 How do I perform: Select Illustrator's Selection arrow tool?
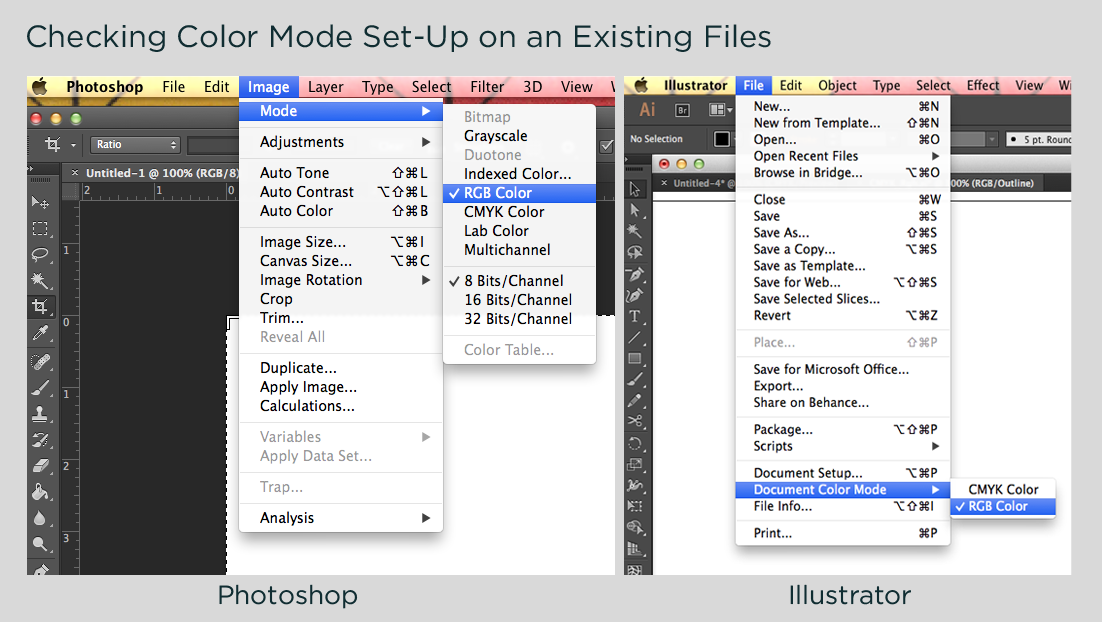(x=635, y=189)
